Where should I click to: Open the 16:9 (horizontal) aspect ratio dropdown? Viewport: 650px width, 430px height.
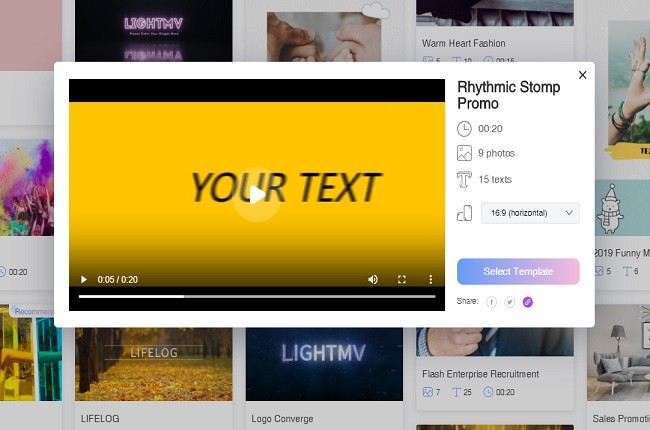click(530, 213)
